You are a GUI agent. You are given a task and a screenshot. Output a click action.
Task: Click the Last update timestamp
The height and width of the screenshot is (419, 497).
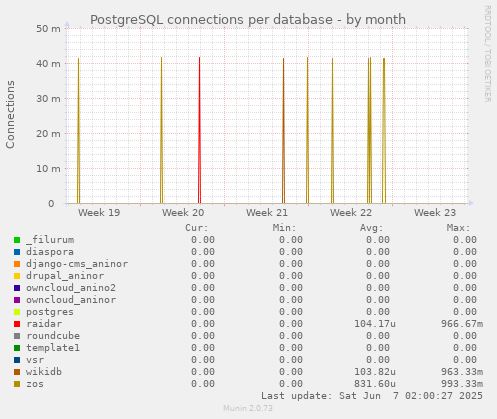click(372, 396)
